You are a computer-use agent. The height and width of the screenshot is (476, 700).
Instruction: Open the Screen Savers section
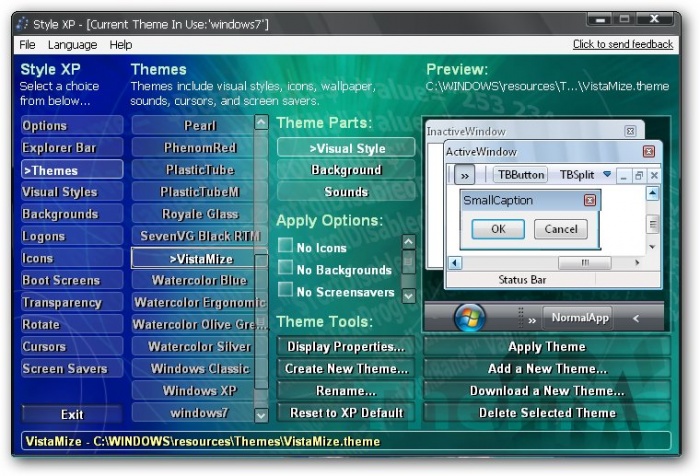coord(72,368)
